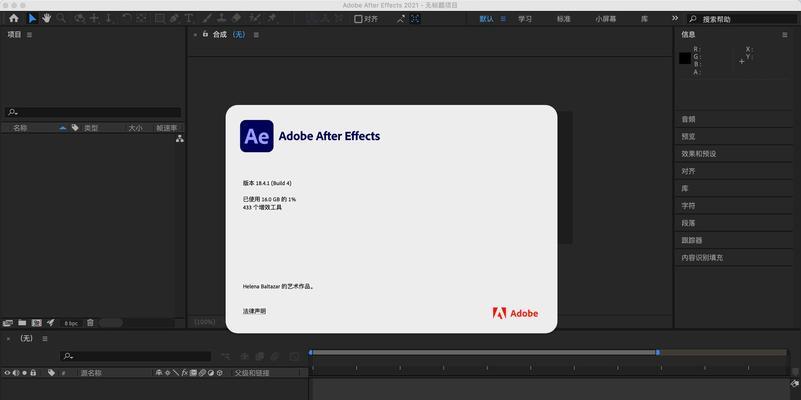Open the 合成 panel menu
Image resolution: width=801 pixels, height=400 pixels.
click(256, 35)
